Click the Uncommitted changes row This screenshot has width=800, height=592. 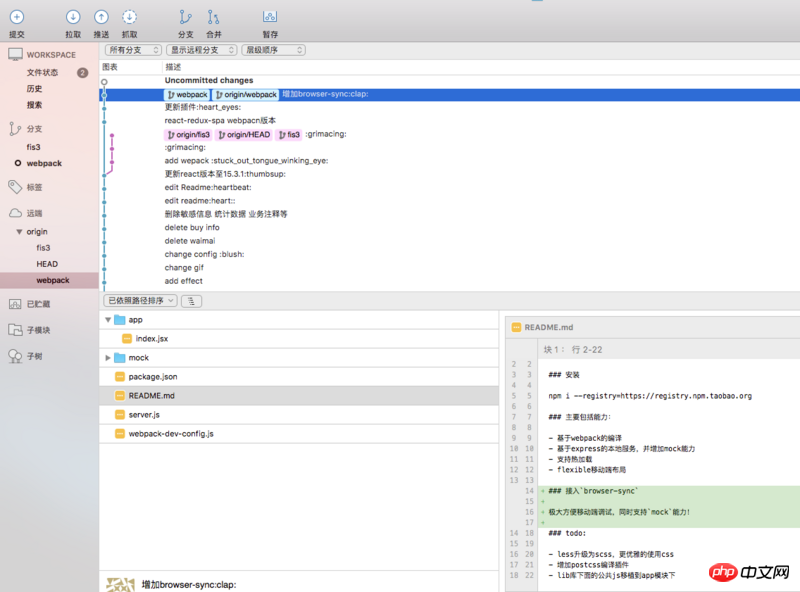[x=449, y=81]
